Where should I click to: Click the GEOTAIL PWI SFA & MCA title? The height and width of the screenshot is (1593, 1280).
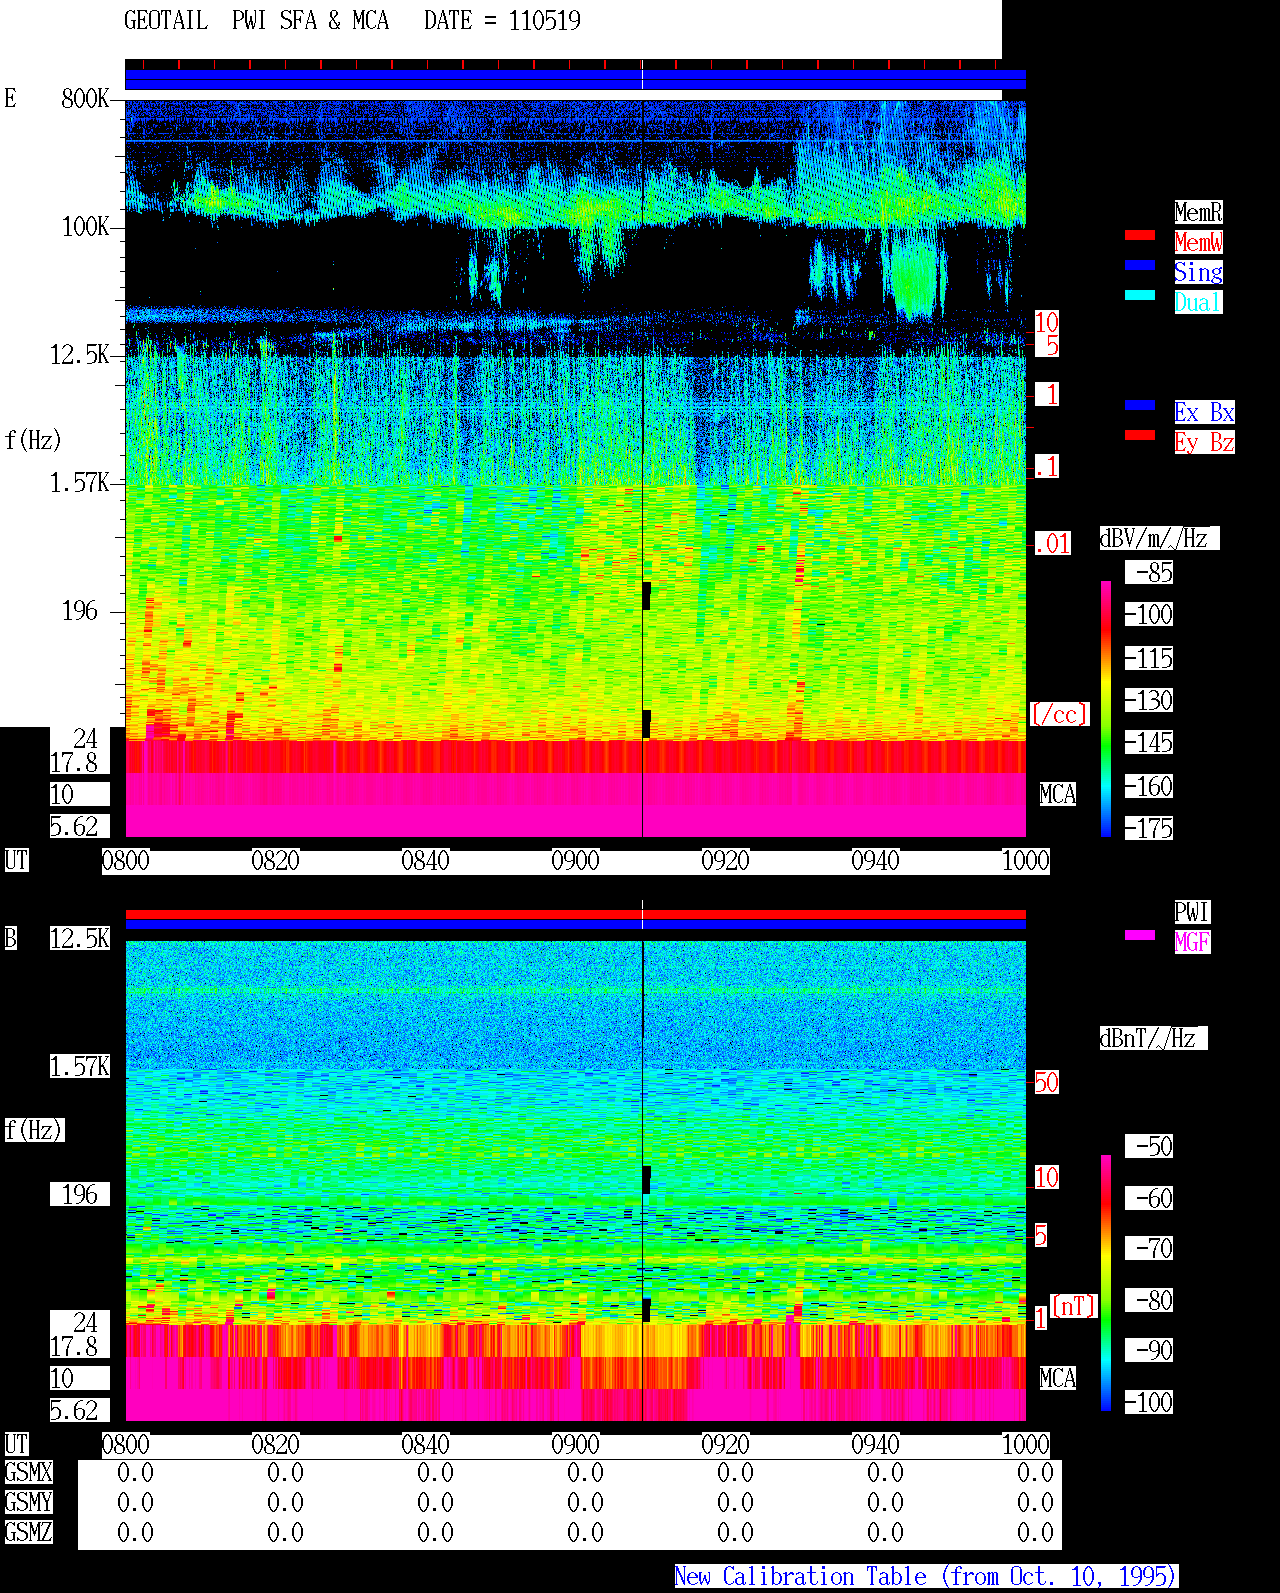coord(256,21)
